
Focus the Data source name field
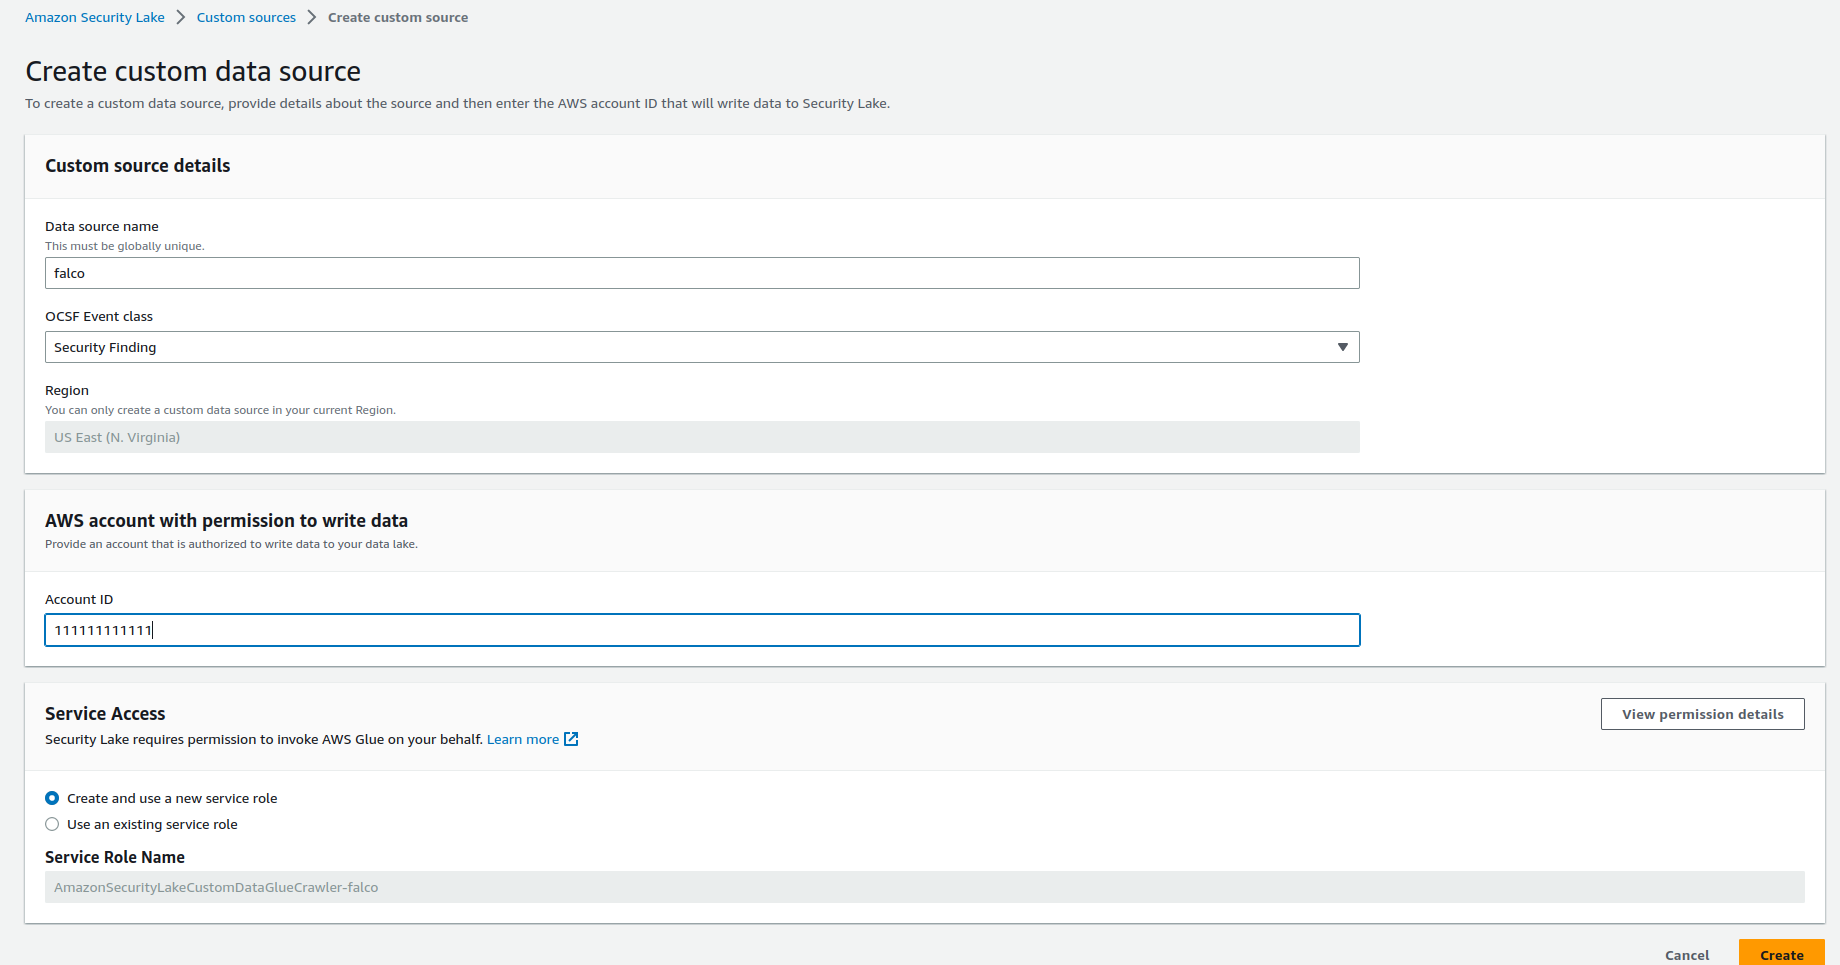701,273
